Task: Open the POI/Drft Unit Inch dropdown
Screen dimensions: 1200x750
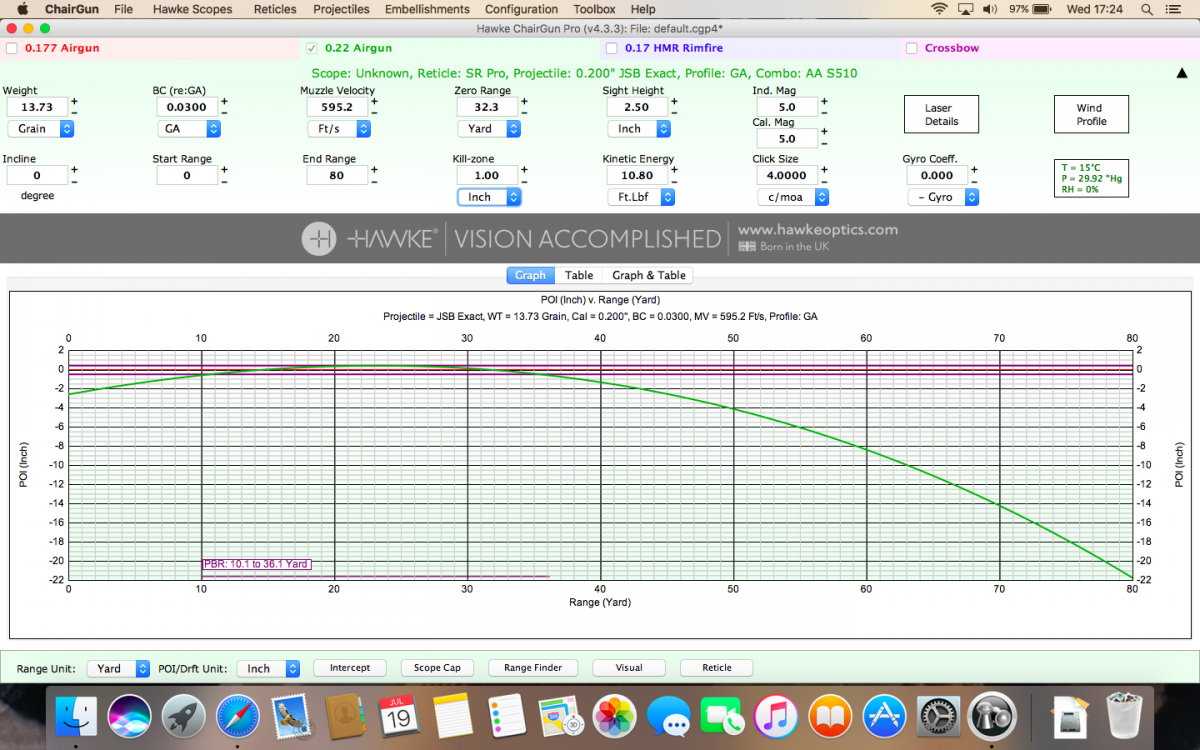Action: tap(268, 669)
